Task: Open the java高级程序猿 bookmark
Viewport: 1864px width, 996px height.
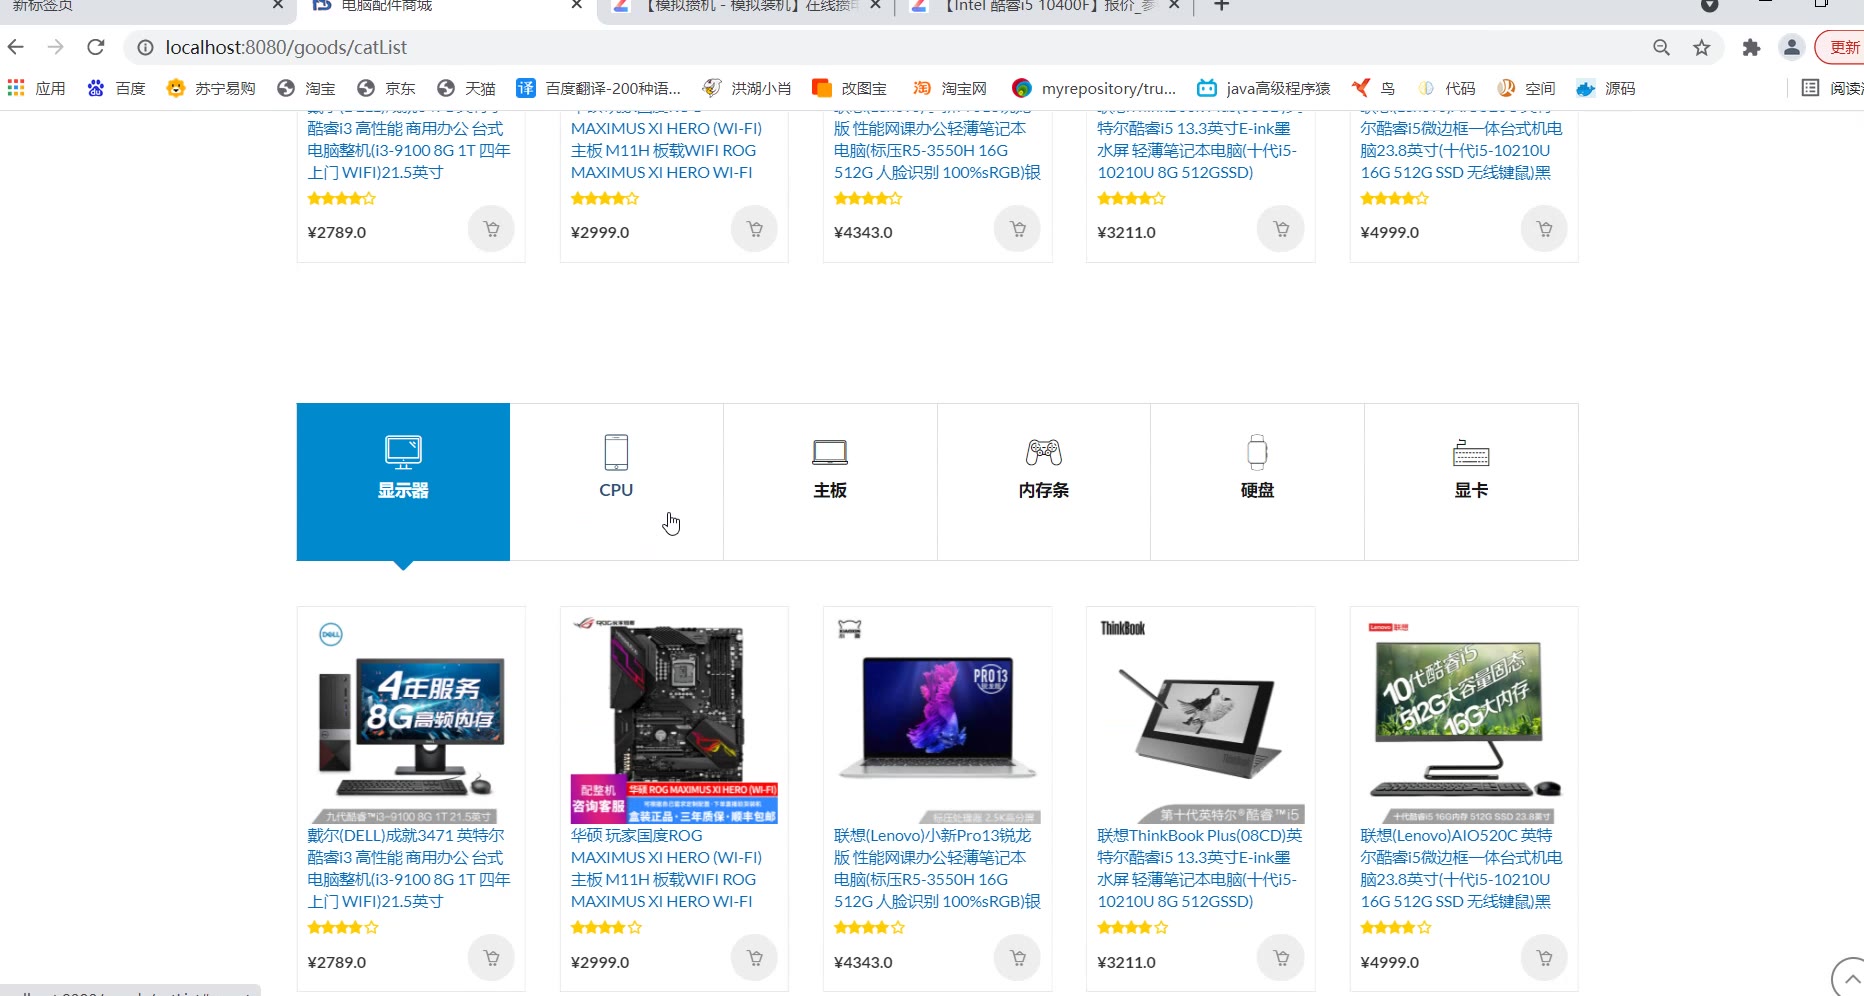Action: (x=1264, y=88)
